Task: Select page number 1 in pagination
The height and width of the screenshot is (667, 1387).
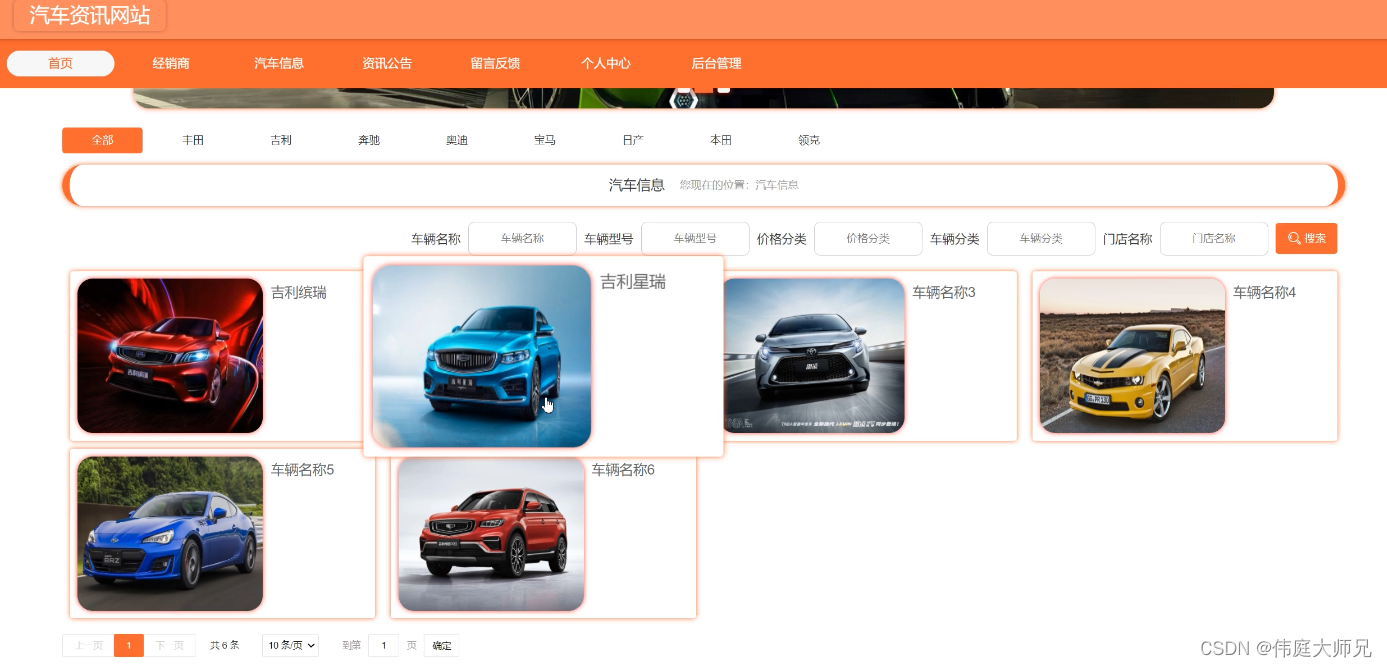Action: (129, 645)
